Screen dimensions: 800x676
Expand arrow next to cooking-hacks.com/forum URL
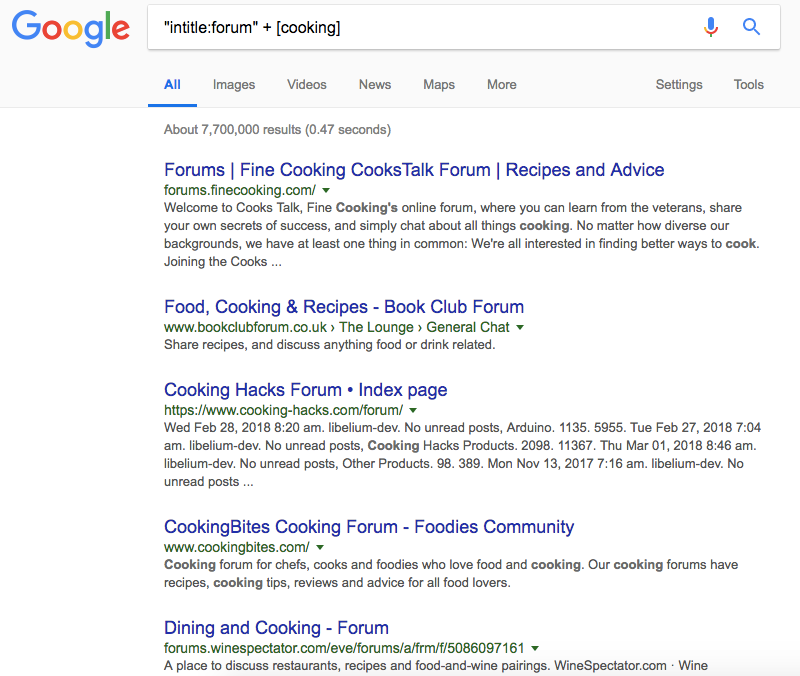413,410
